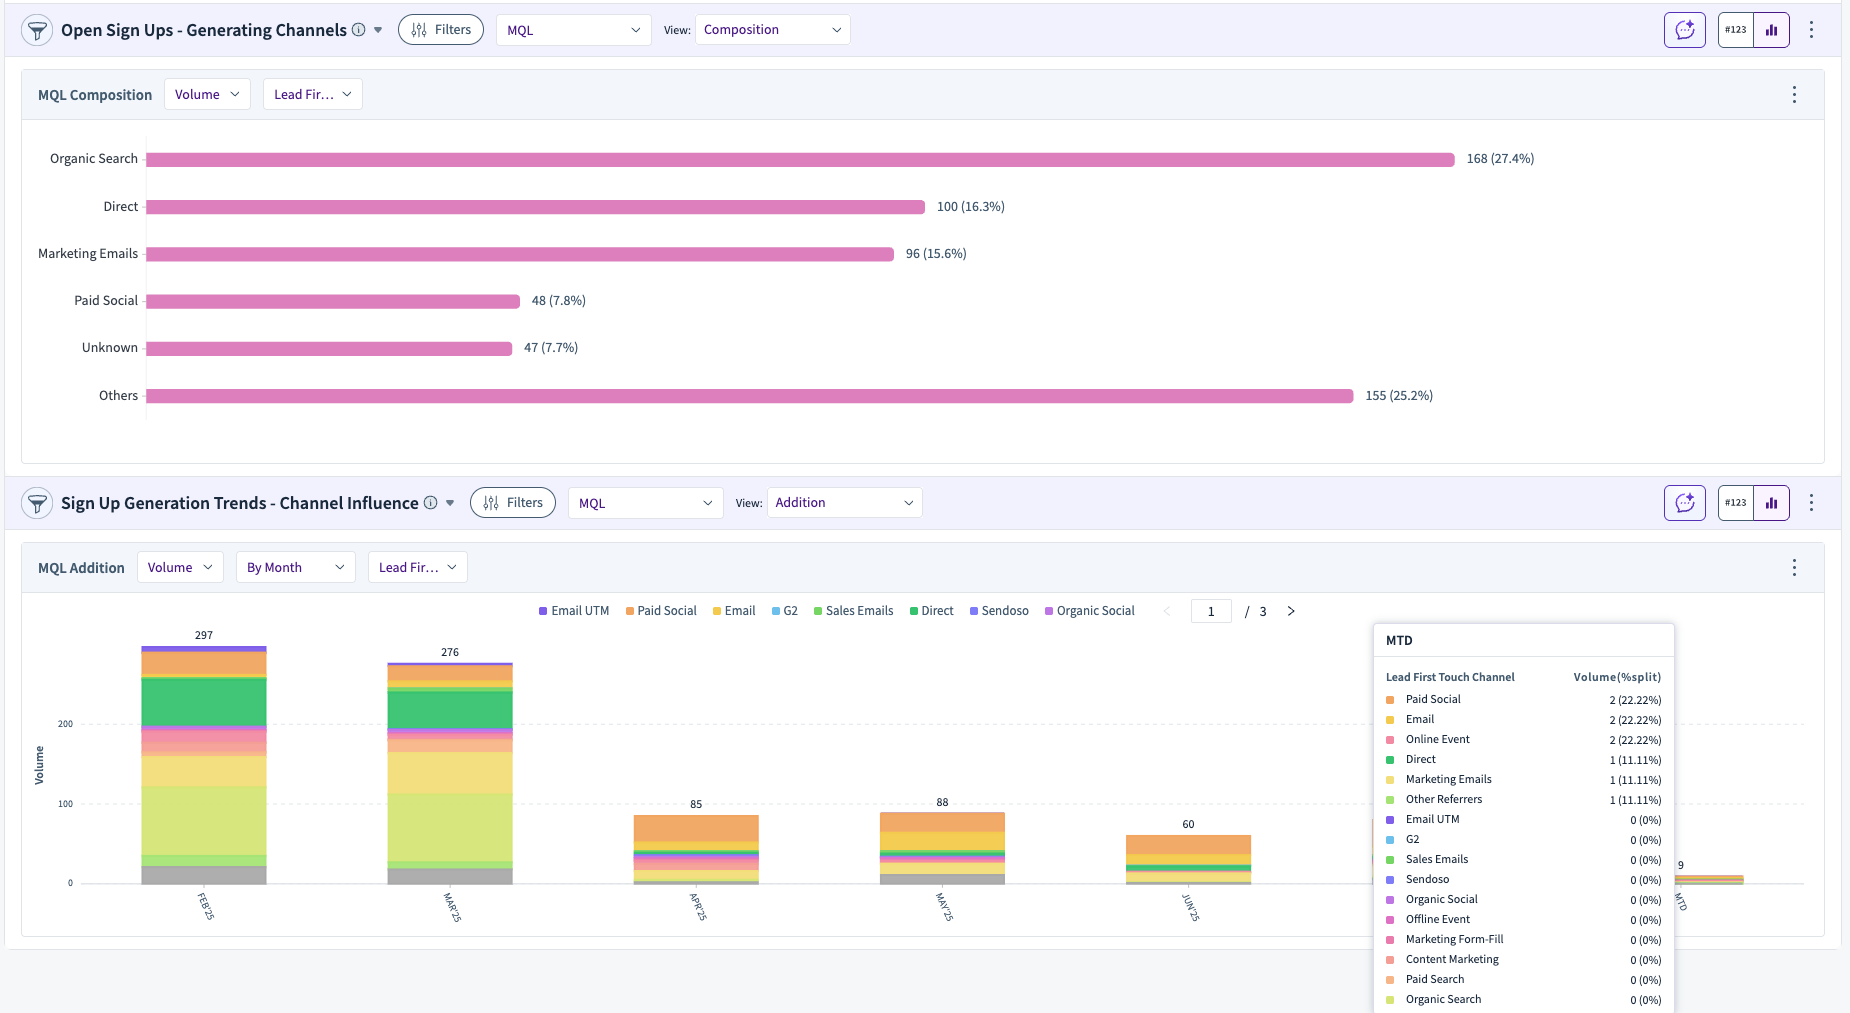The width and height of the screenshot is (1850, 1013).
Task: Expand the By Month dropdown
Action: point(295,567)
